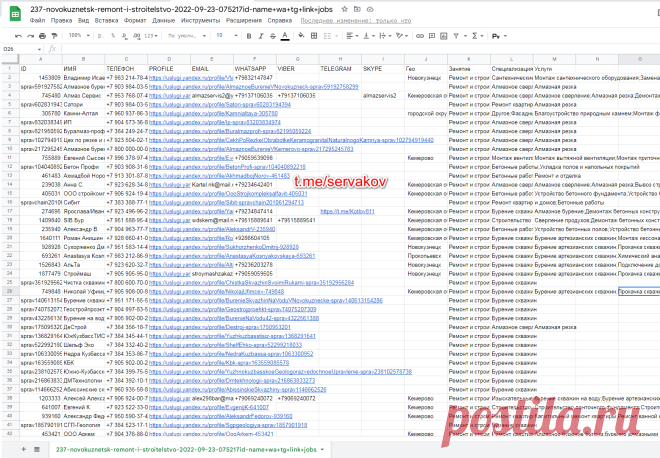Open the t.me/Kotlov011 Telegram link

pos(347,211)
